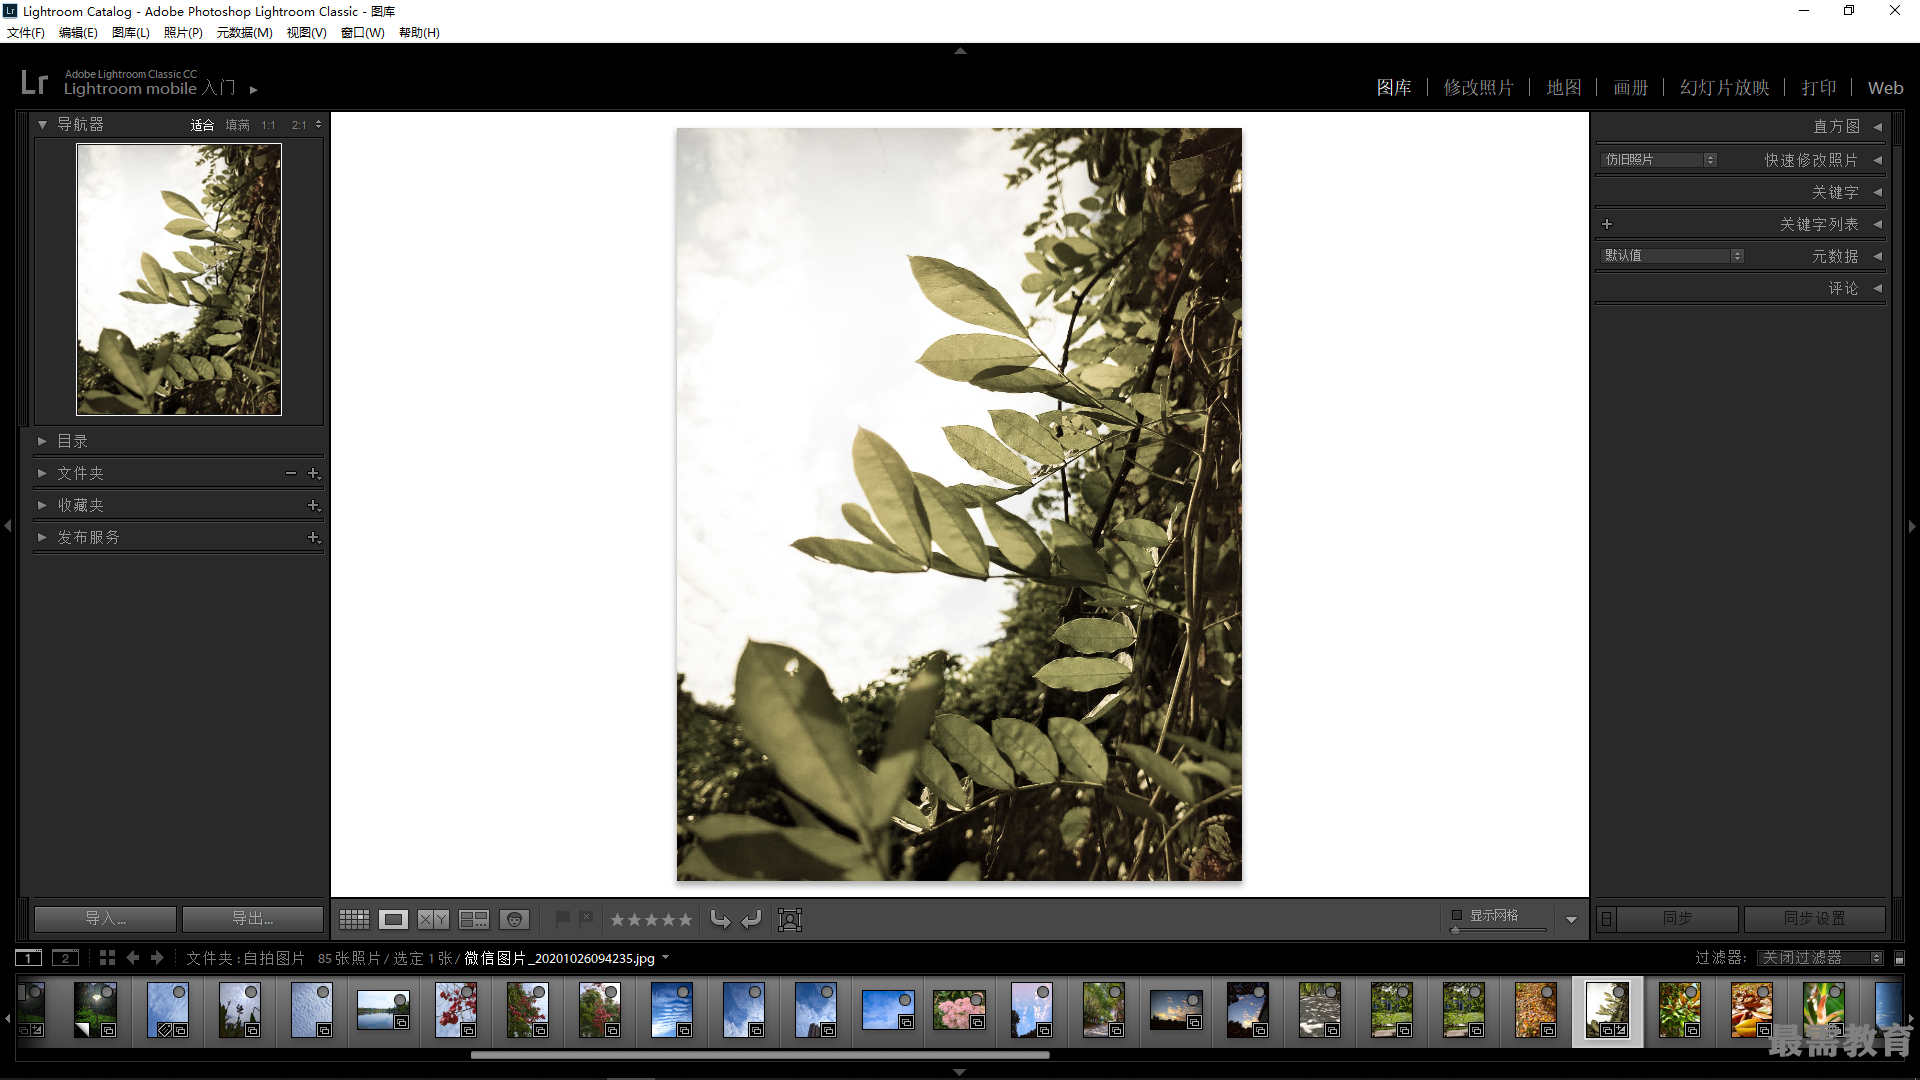Go back using the filmstrip left arrow
The width and height of the screenshot is (1920, 1080).
[133, 958]
